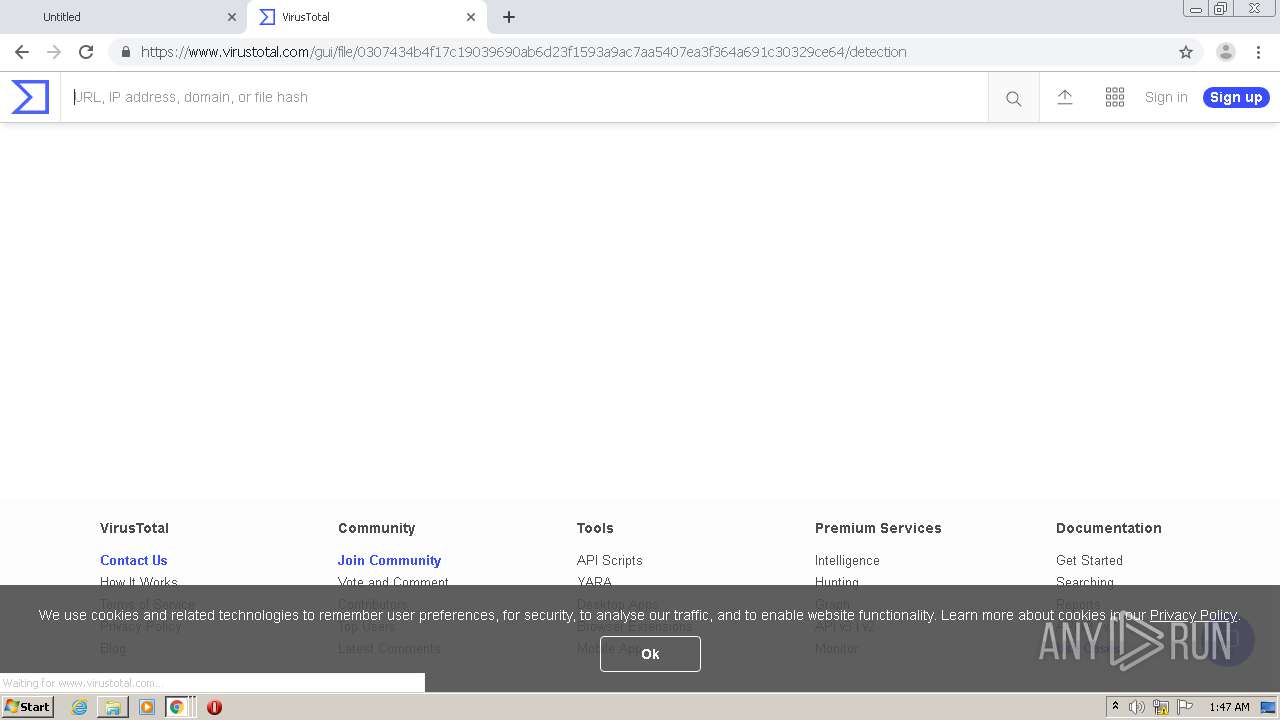Image resolution: width=1280 pixels, height=720 pixels.
Task: Open Contact Us link
Action: pyautogui.click(x=134, y=560)
